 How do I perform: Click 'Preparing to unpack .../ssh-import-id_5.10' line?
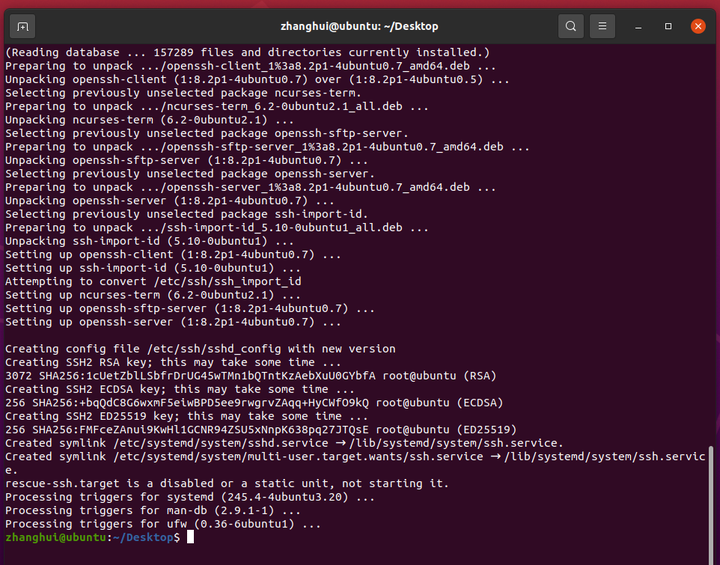click(x=217, y=228)
